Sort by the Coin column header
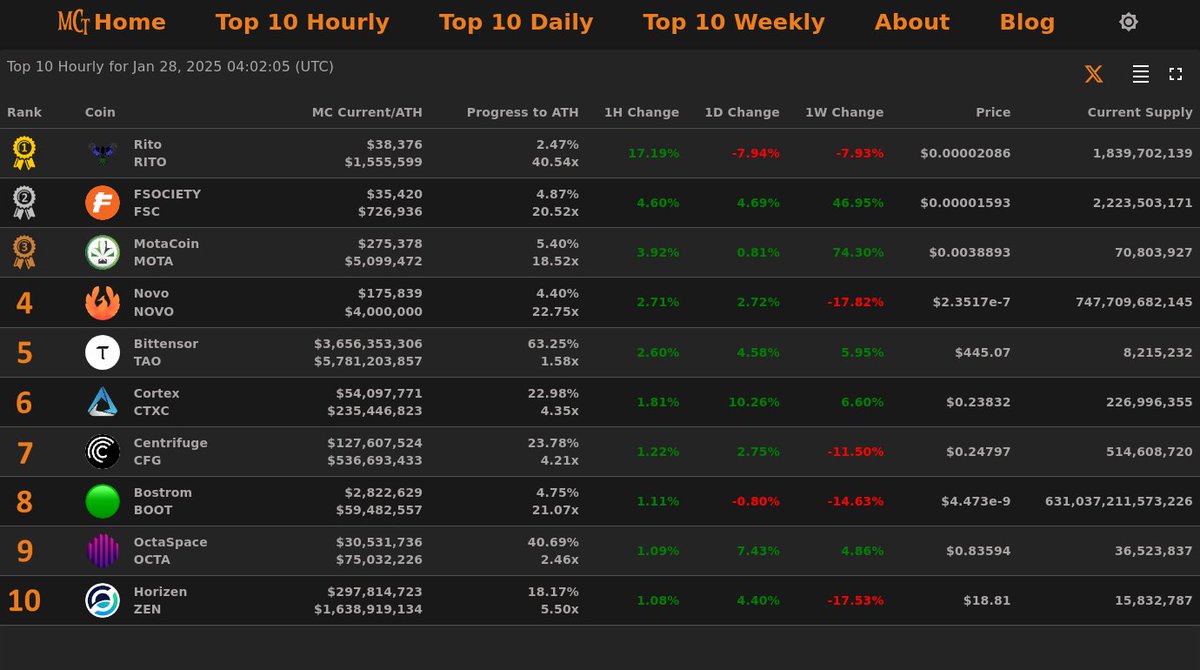 pos(100,113)
